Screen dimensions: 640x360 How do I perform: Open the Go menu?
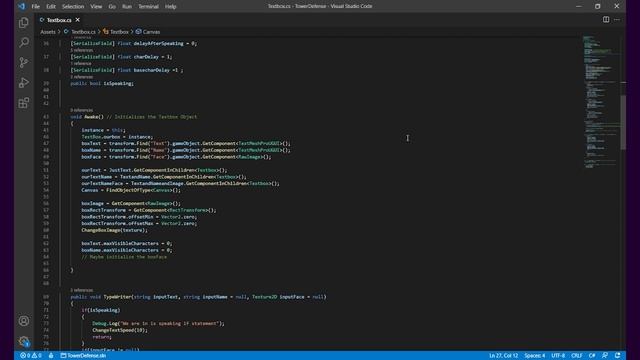pyautogui.click(x=112, y=7)
